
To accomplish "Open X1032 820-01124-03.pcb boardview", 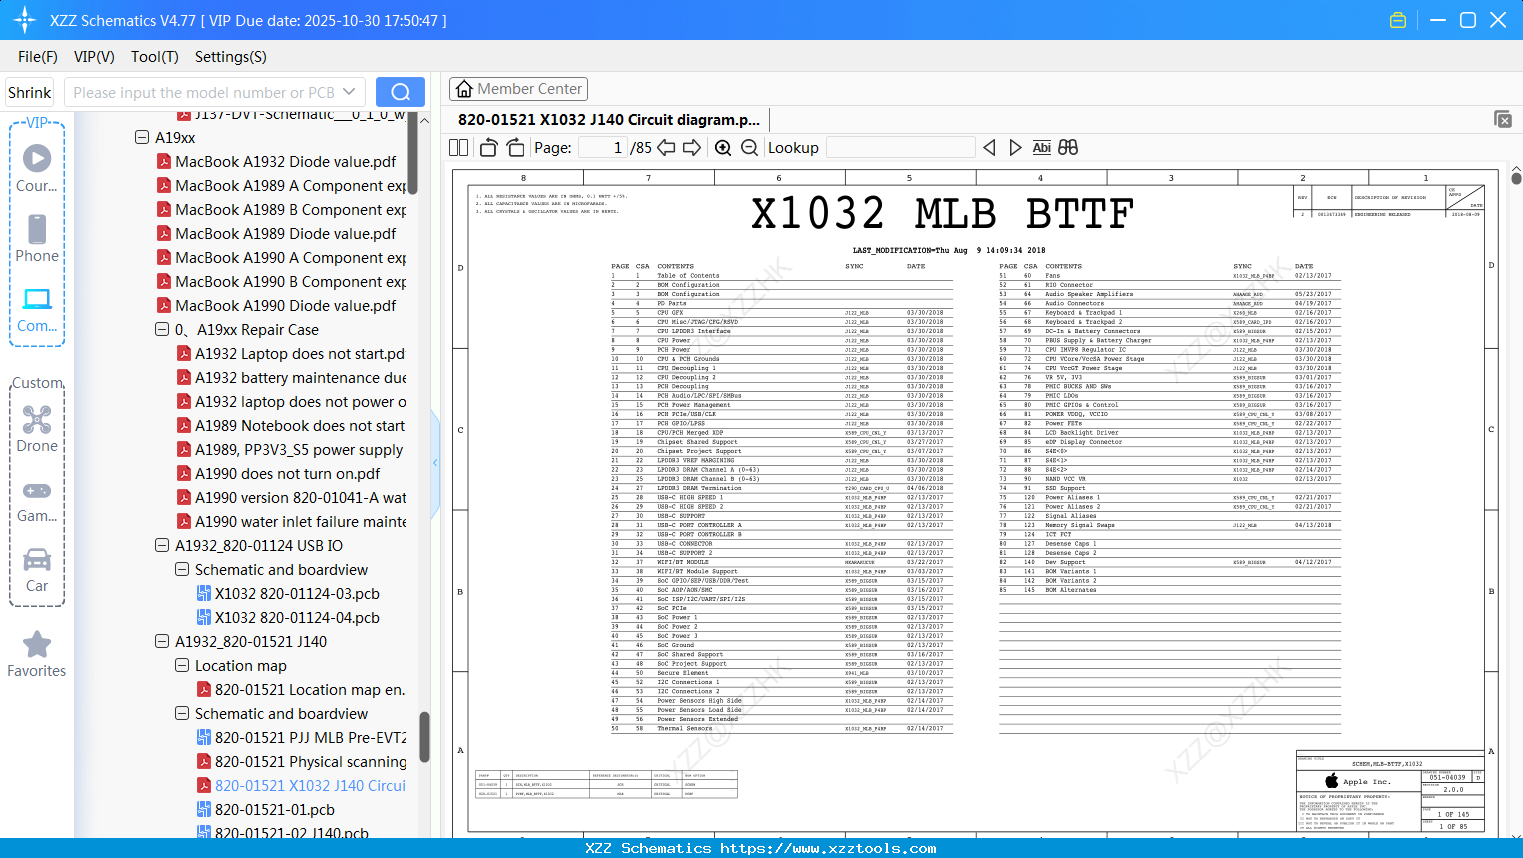I will coord(288,593).
